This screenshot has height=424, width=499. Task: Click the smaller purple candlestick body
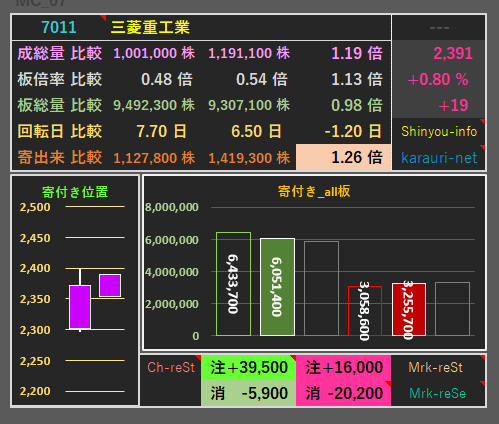coord(110,285)
